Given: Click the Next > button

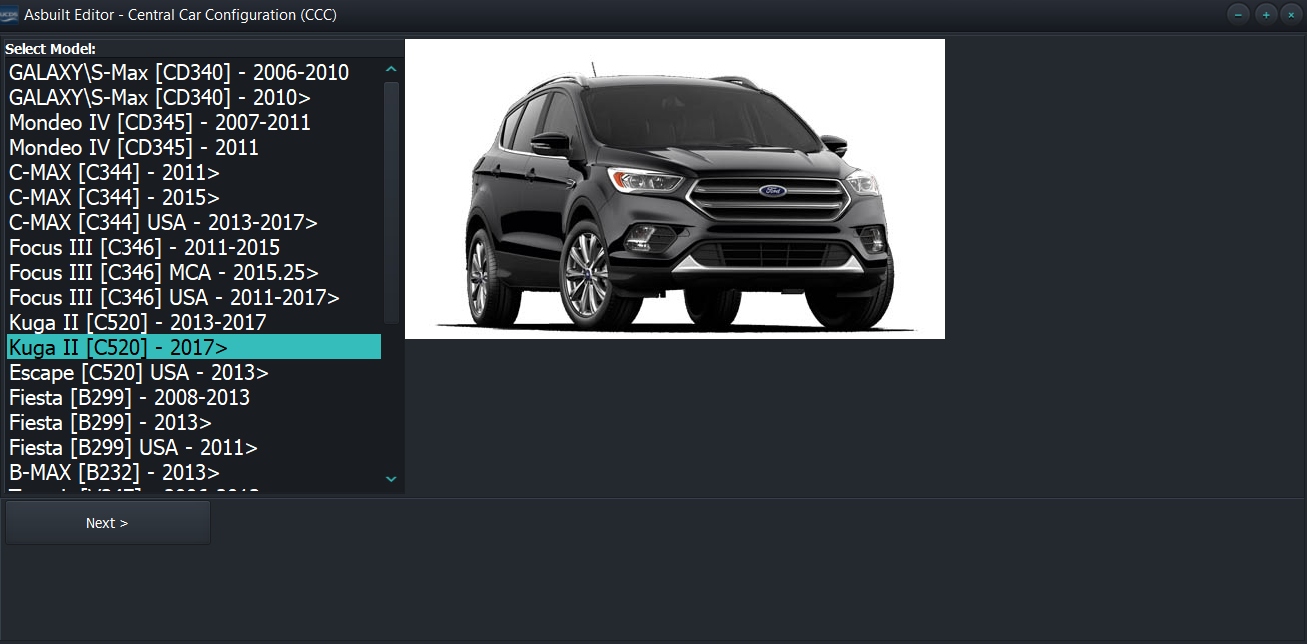Looking at the screenshot, I should (108, 523).
